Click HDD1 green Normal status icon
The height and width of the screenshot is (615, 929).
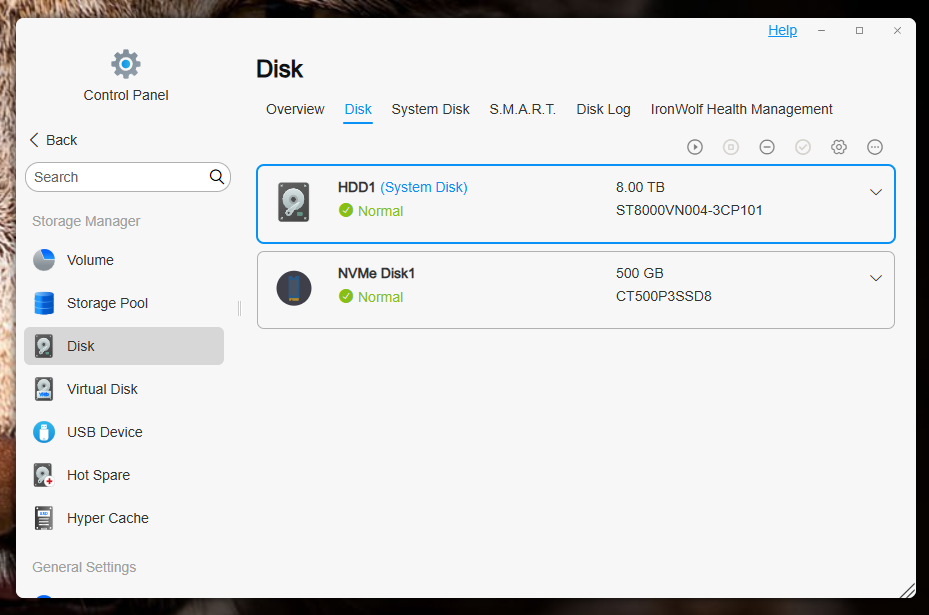pyautogui.click(x=346, y=210)
